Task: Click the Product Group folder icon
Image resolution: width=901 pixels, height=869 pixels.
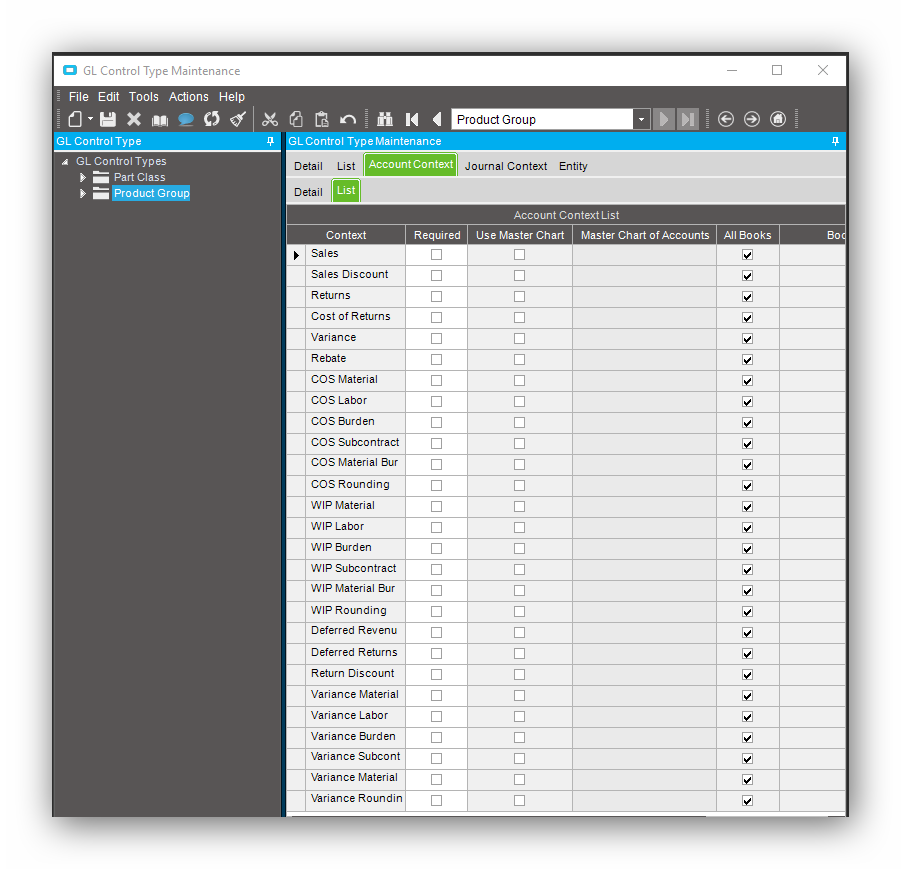Action: (x=101, y=193)
